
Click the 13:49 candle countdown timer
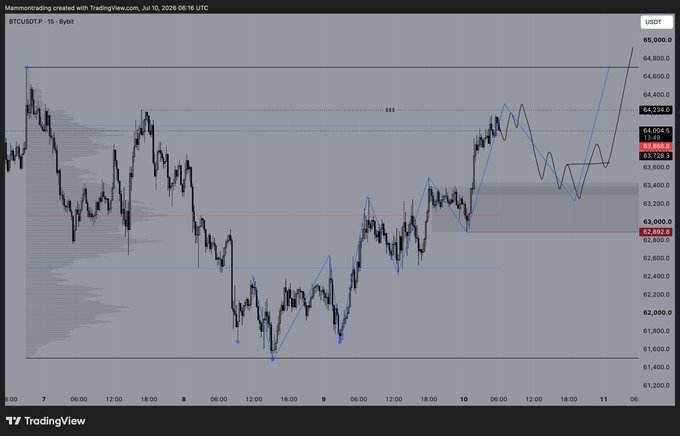click(x=652, y=138)
